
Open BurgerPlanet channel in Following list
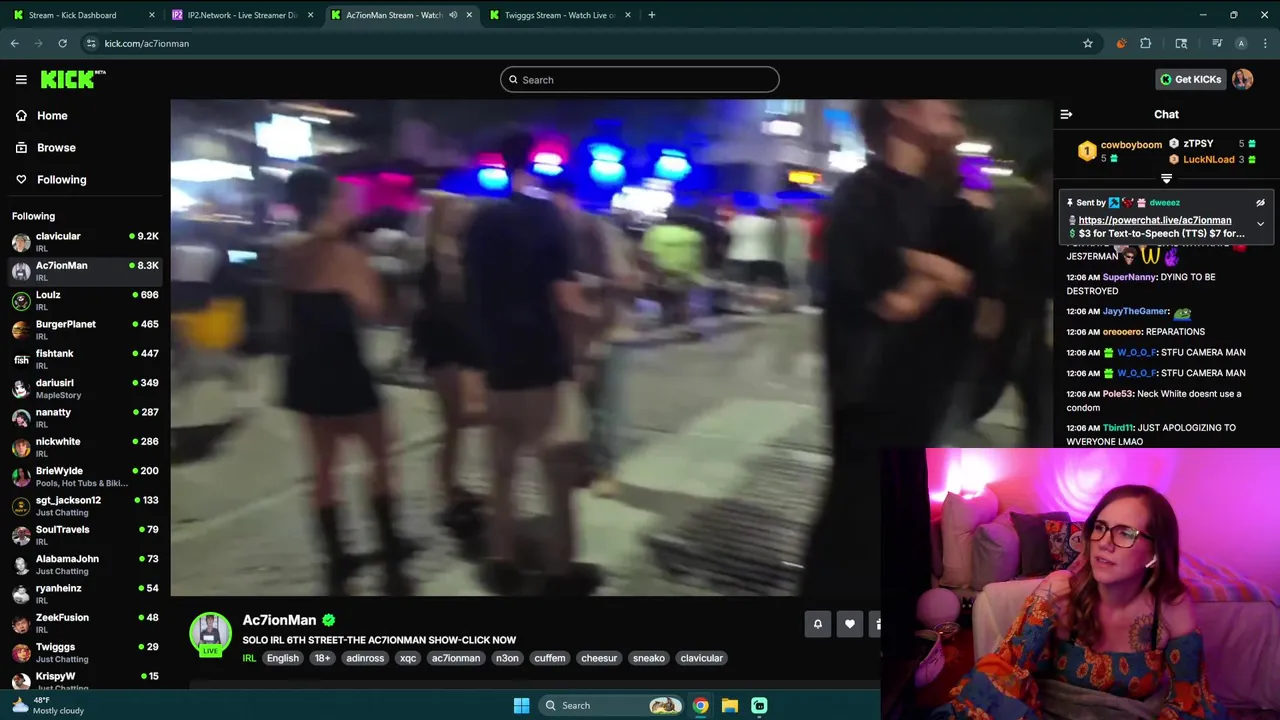click(85, 329)
